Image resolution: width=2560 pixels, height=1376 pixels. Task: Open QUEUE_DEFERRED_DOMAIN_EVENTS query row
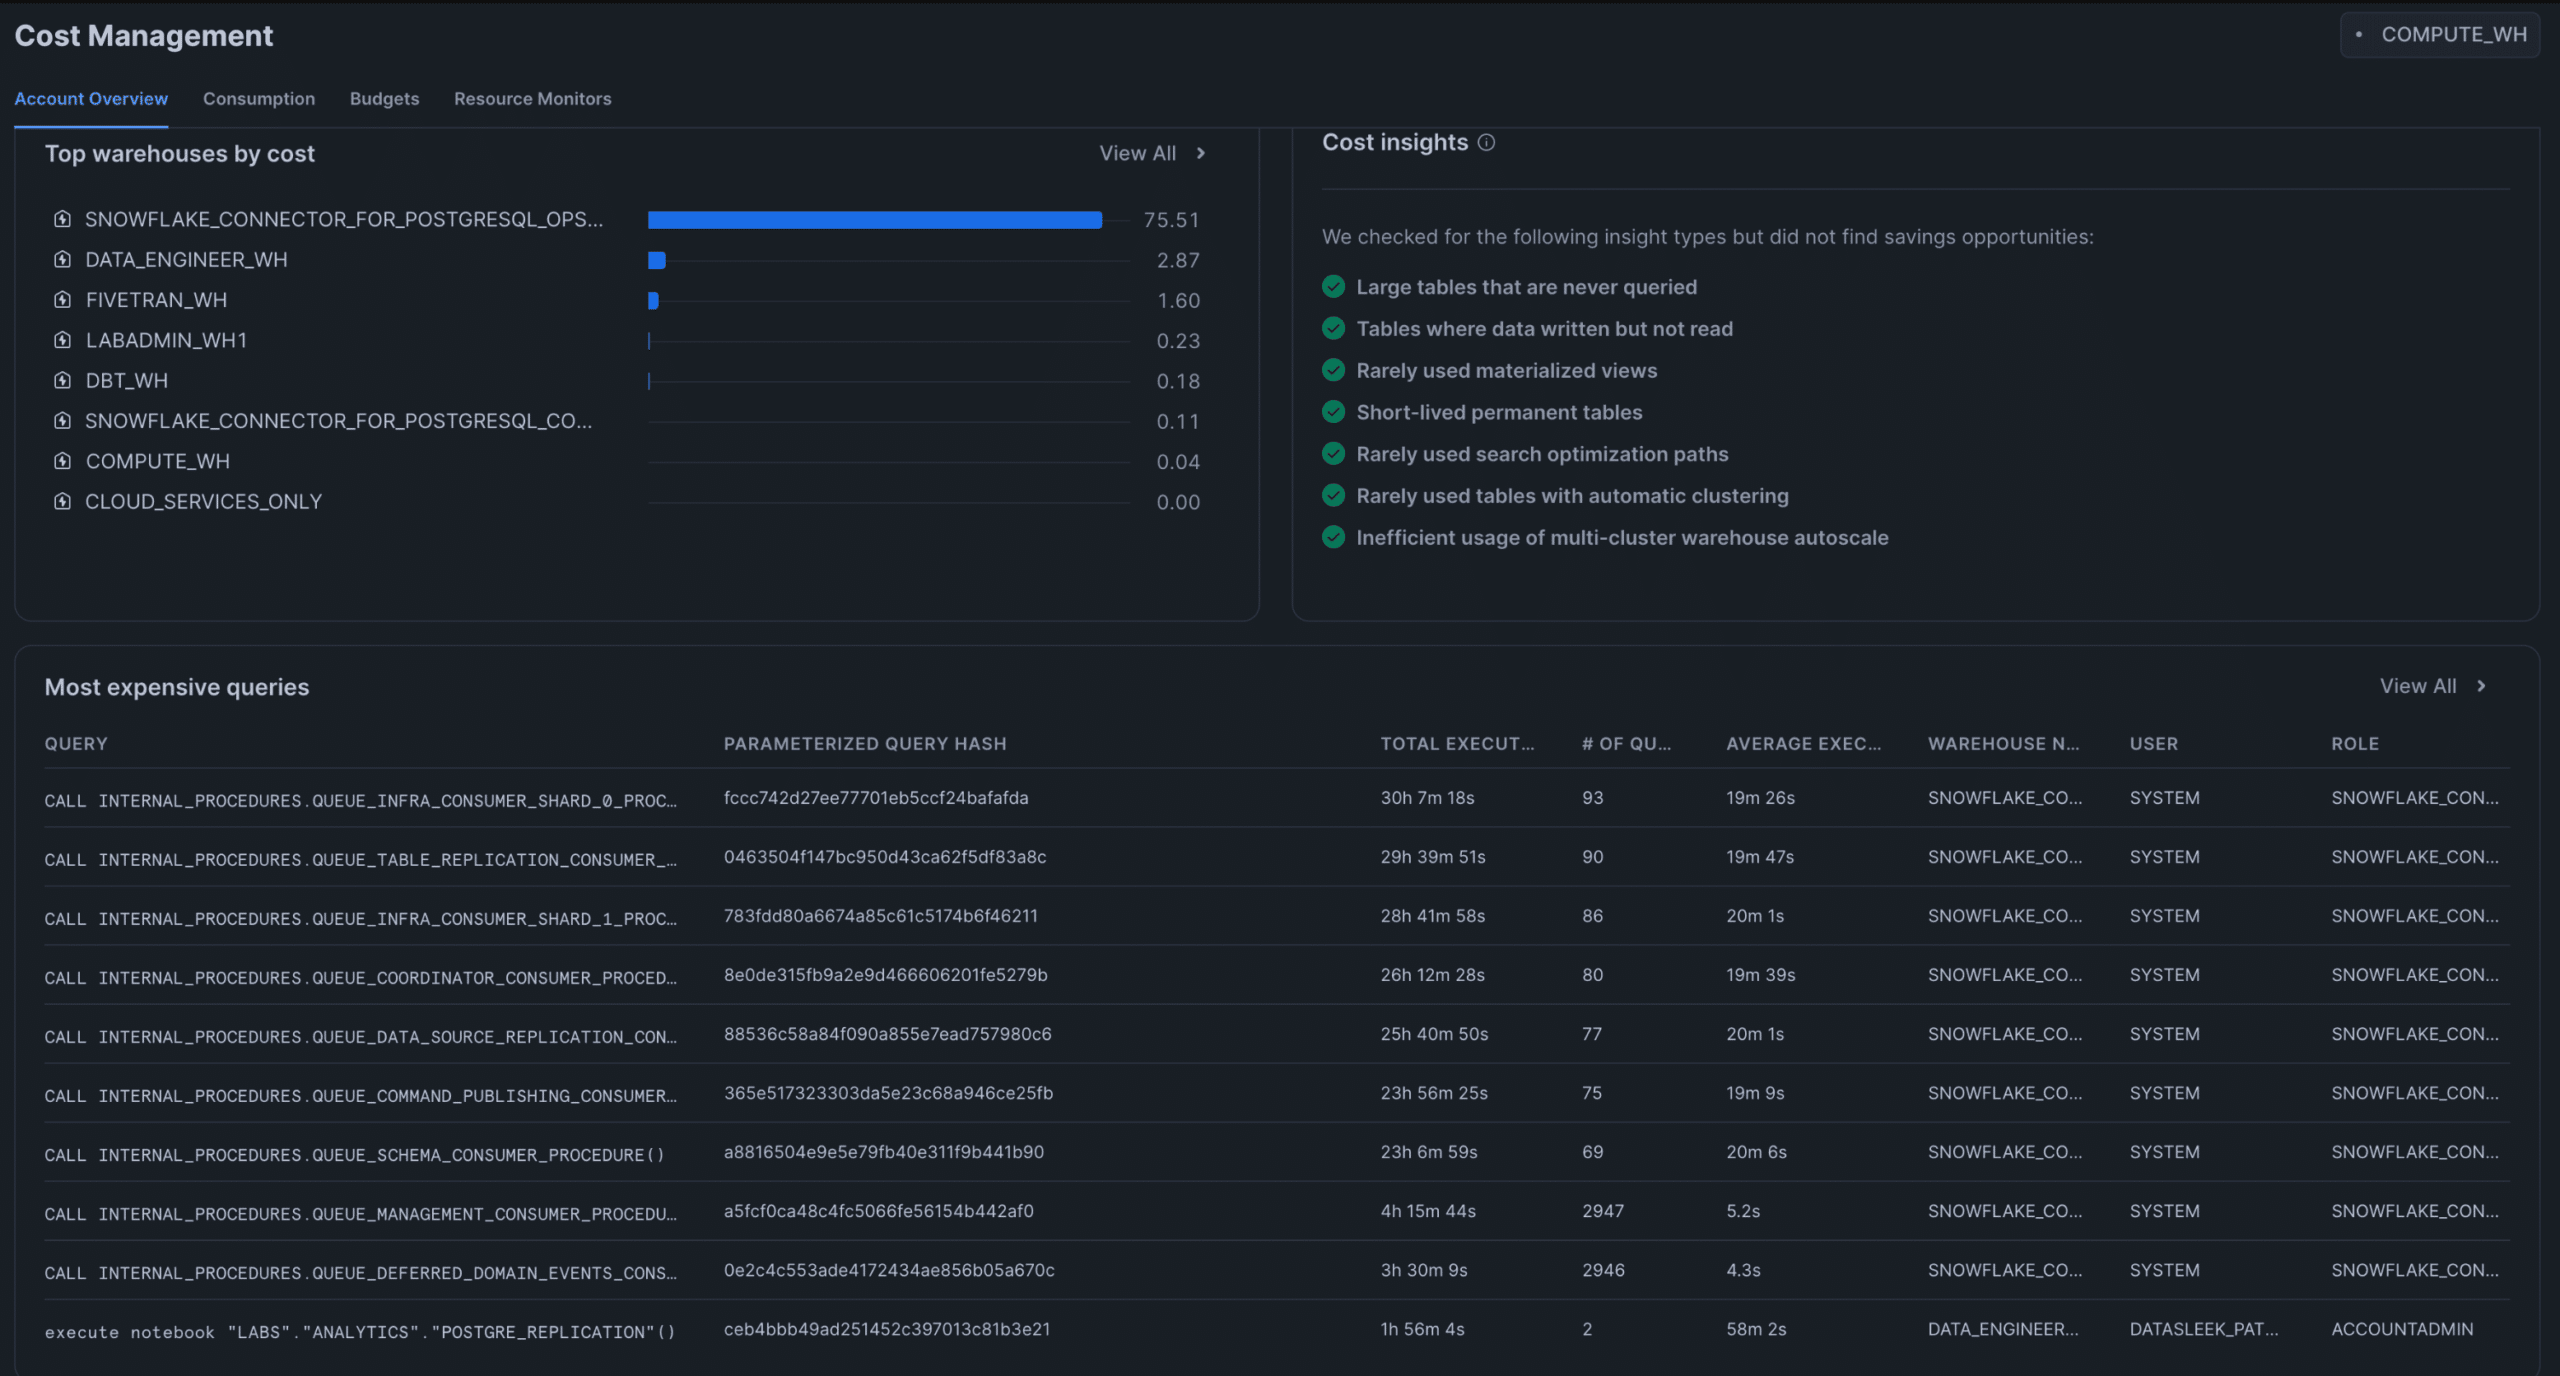pos(1277,1270)
